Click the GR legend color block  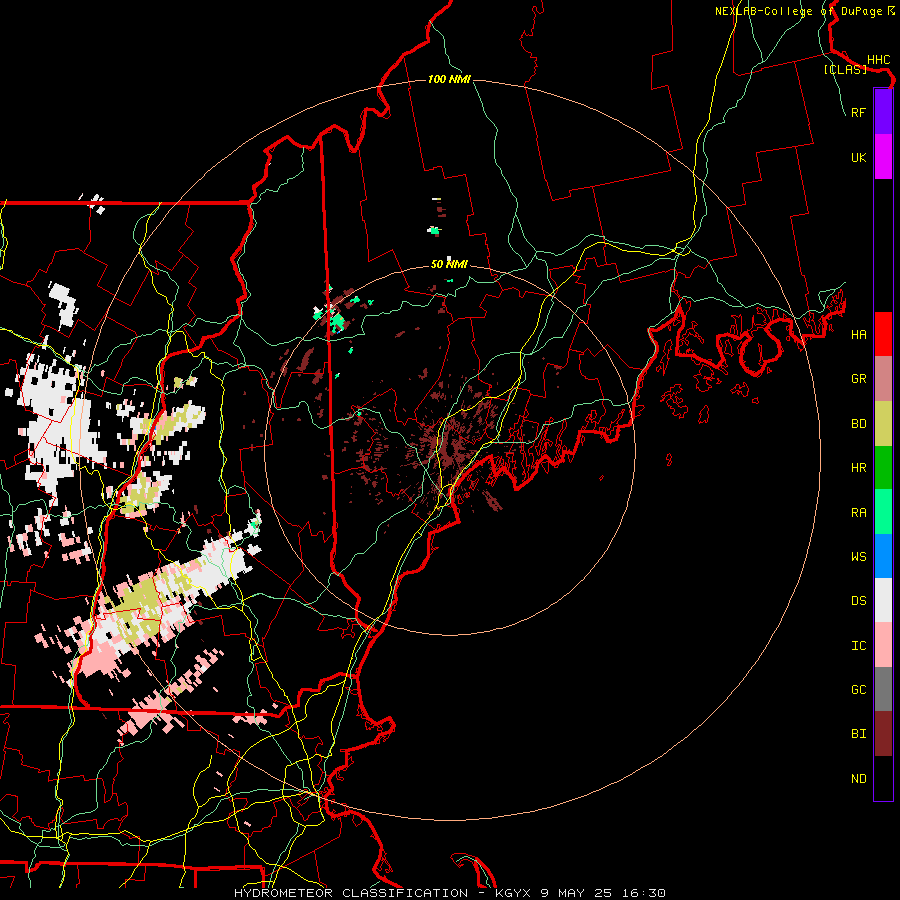(x=883, y=379)
